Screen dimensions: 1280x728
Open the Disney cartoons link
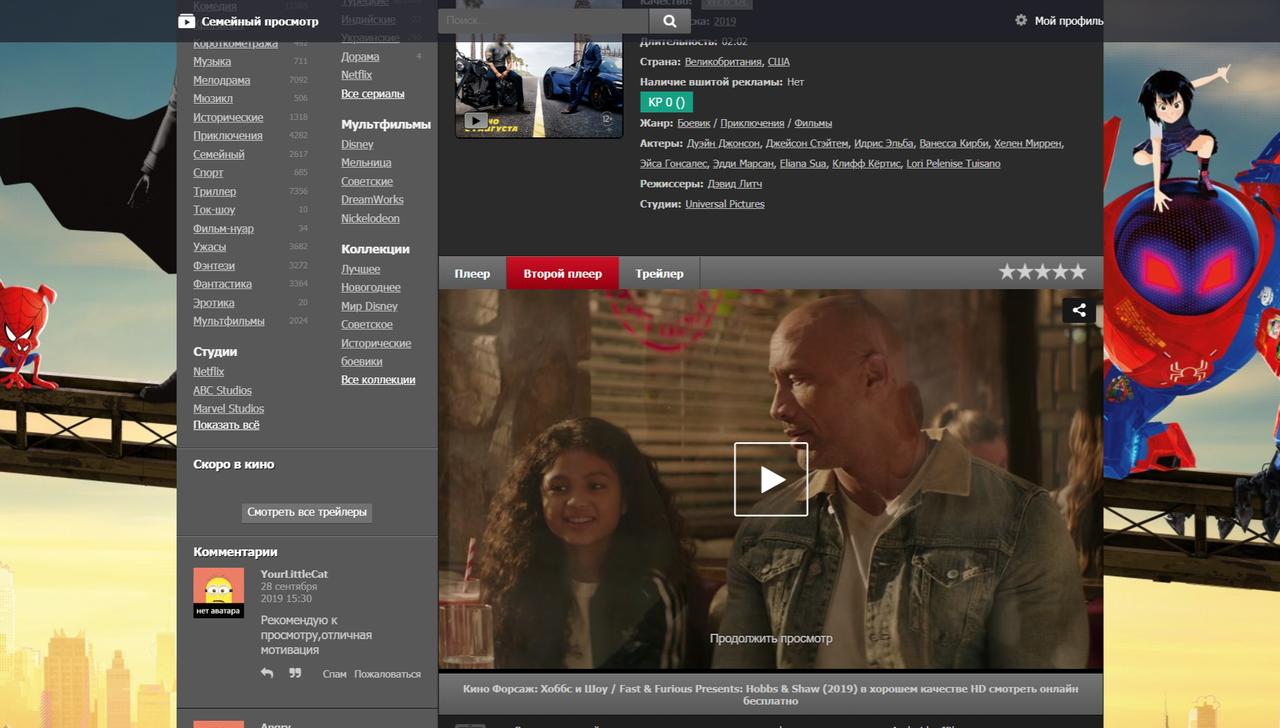point(357,144)
